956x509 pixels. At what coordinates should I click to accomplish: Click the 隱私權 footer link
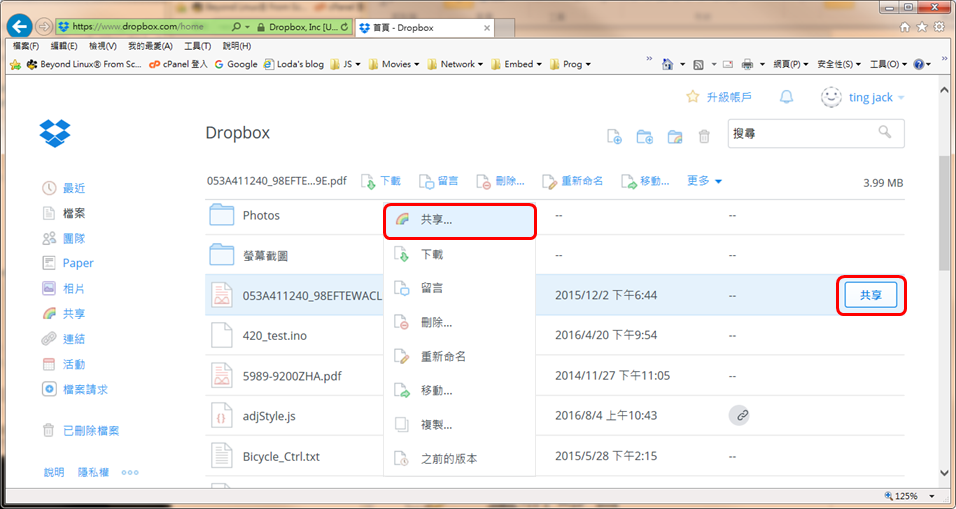click(93, 472)
